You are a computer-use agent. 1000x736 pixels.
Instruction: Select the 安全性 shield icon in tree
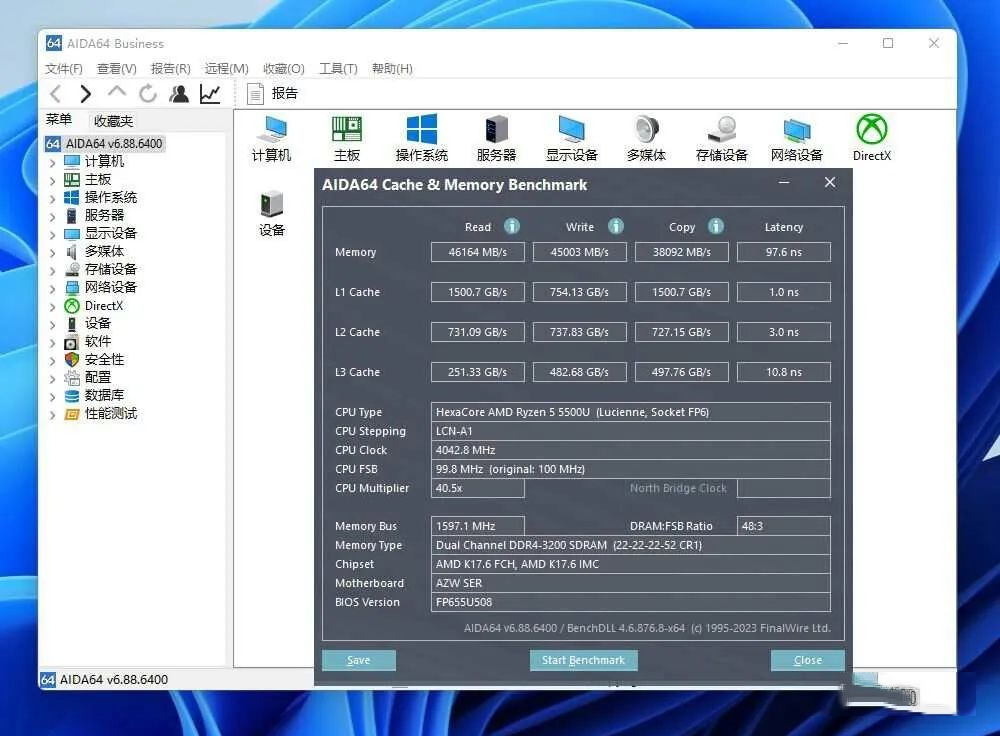[x=72, y=360]
